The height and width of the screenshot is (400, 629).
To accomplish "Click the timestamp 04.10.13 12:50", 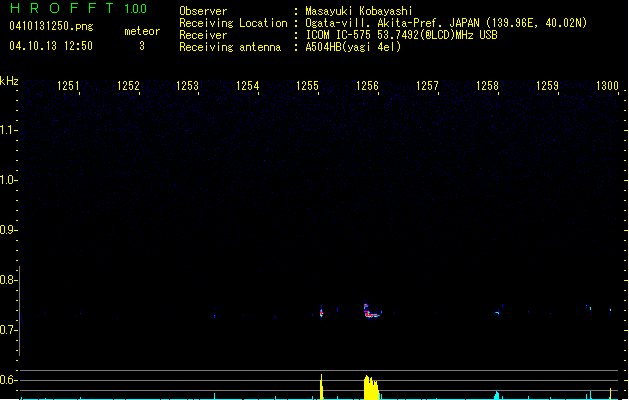I will [51, 46].
